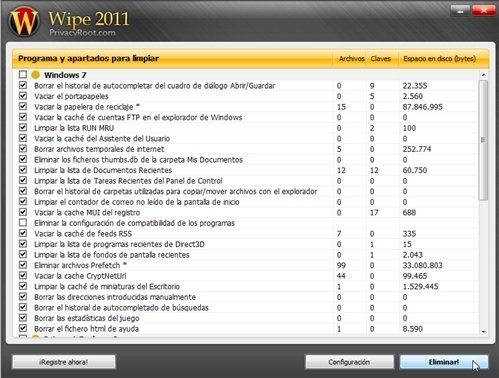Click the PrivacyRoot.com link text

click(82, 33)
